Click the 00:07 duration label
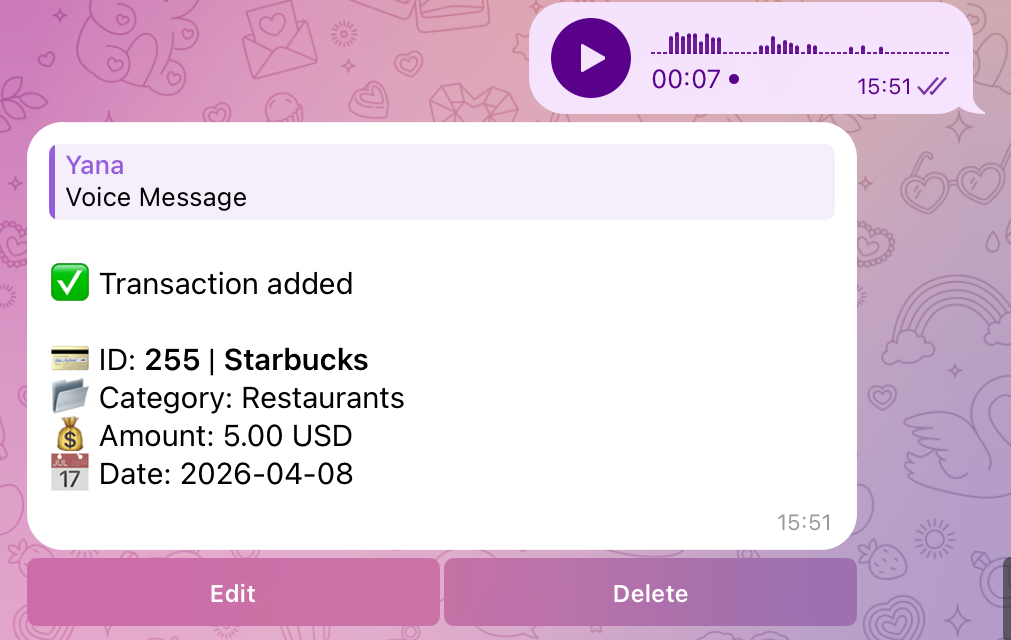 pyautogui.click(x=684, y=77)
